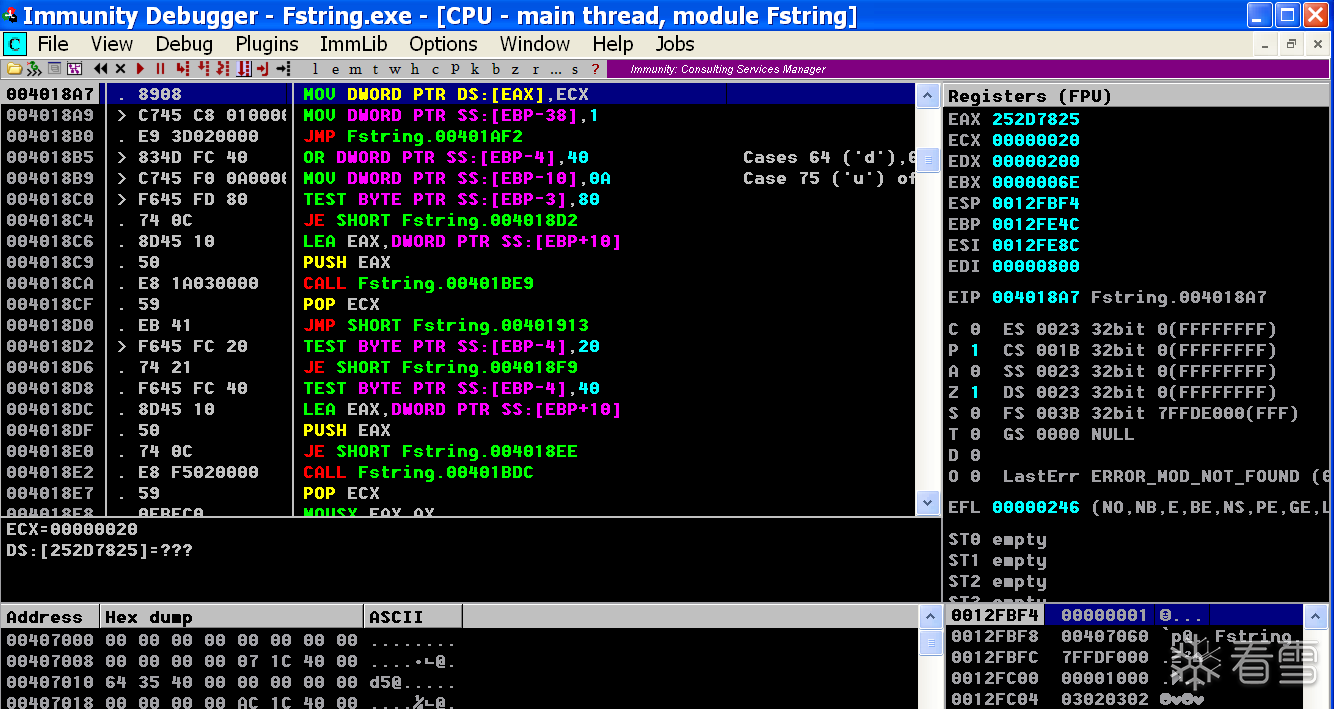Click the ASCII column header in dump
Viewport: 1334px width, 709px height.
pos(413,617)
